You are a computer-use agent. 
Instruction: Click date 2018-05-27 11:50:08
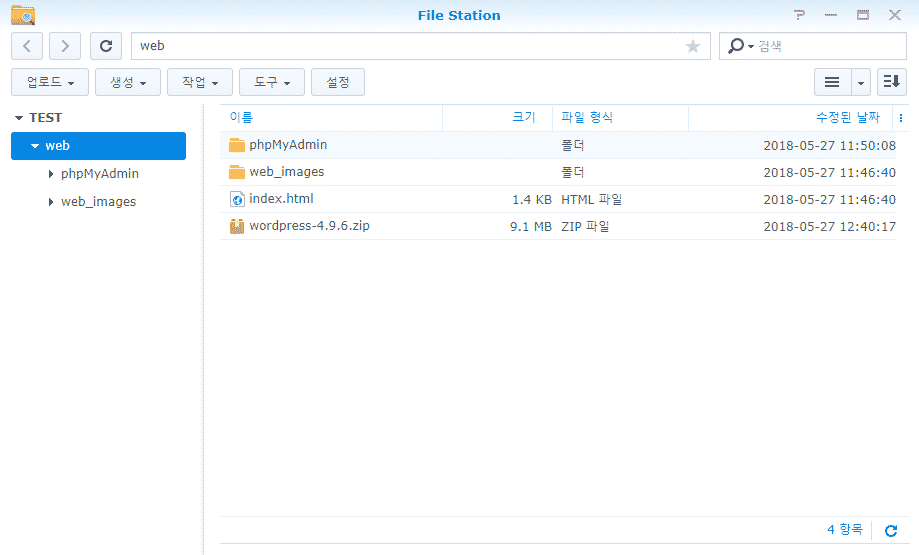tap(829, 146)
